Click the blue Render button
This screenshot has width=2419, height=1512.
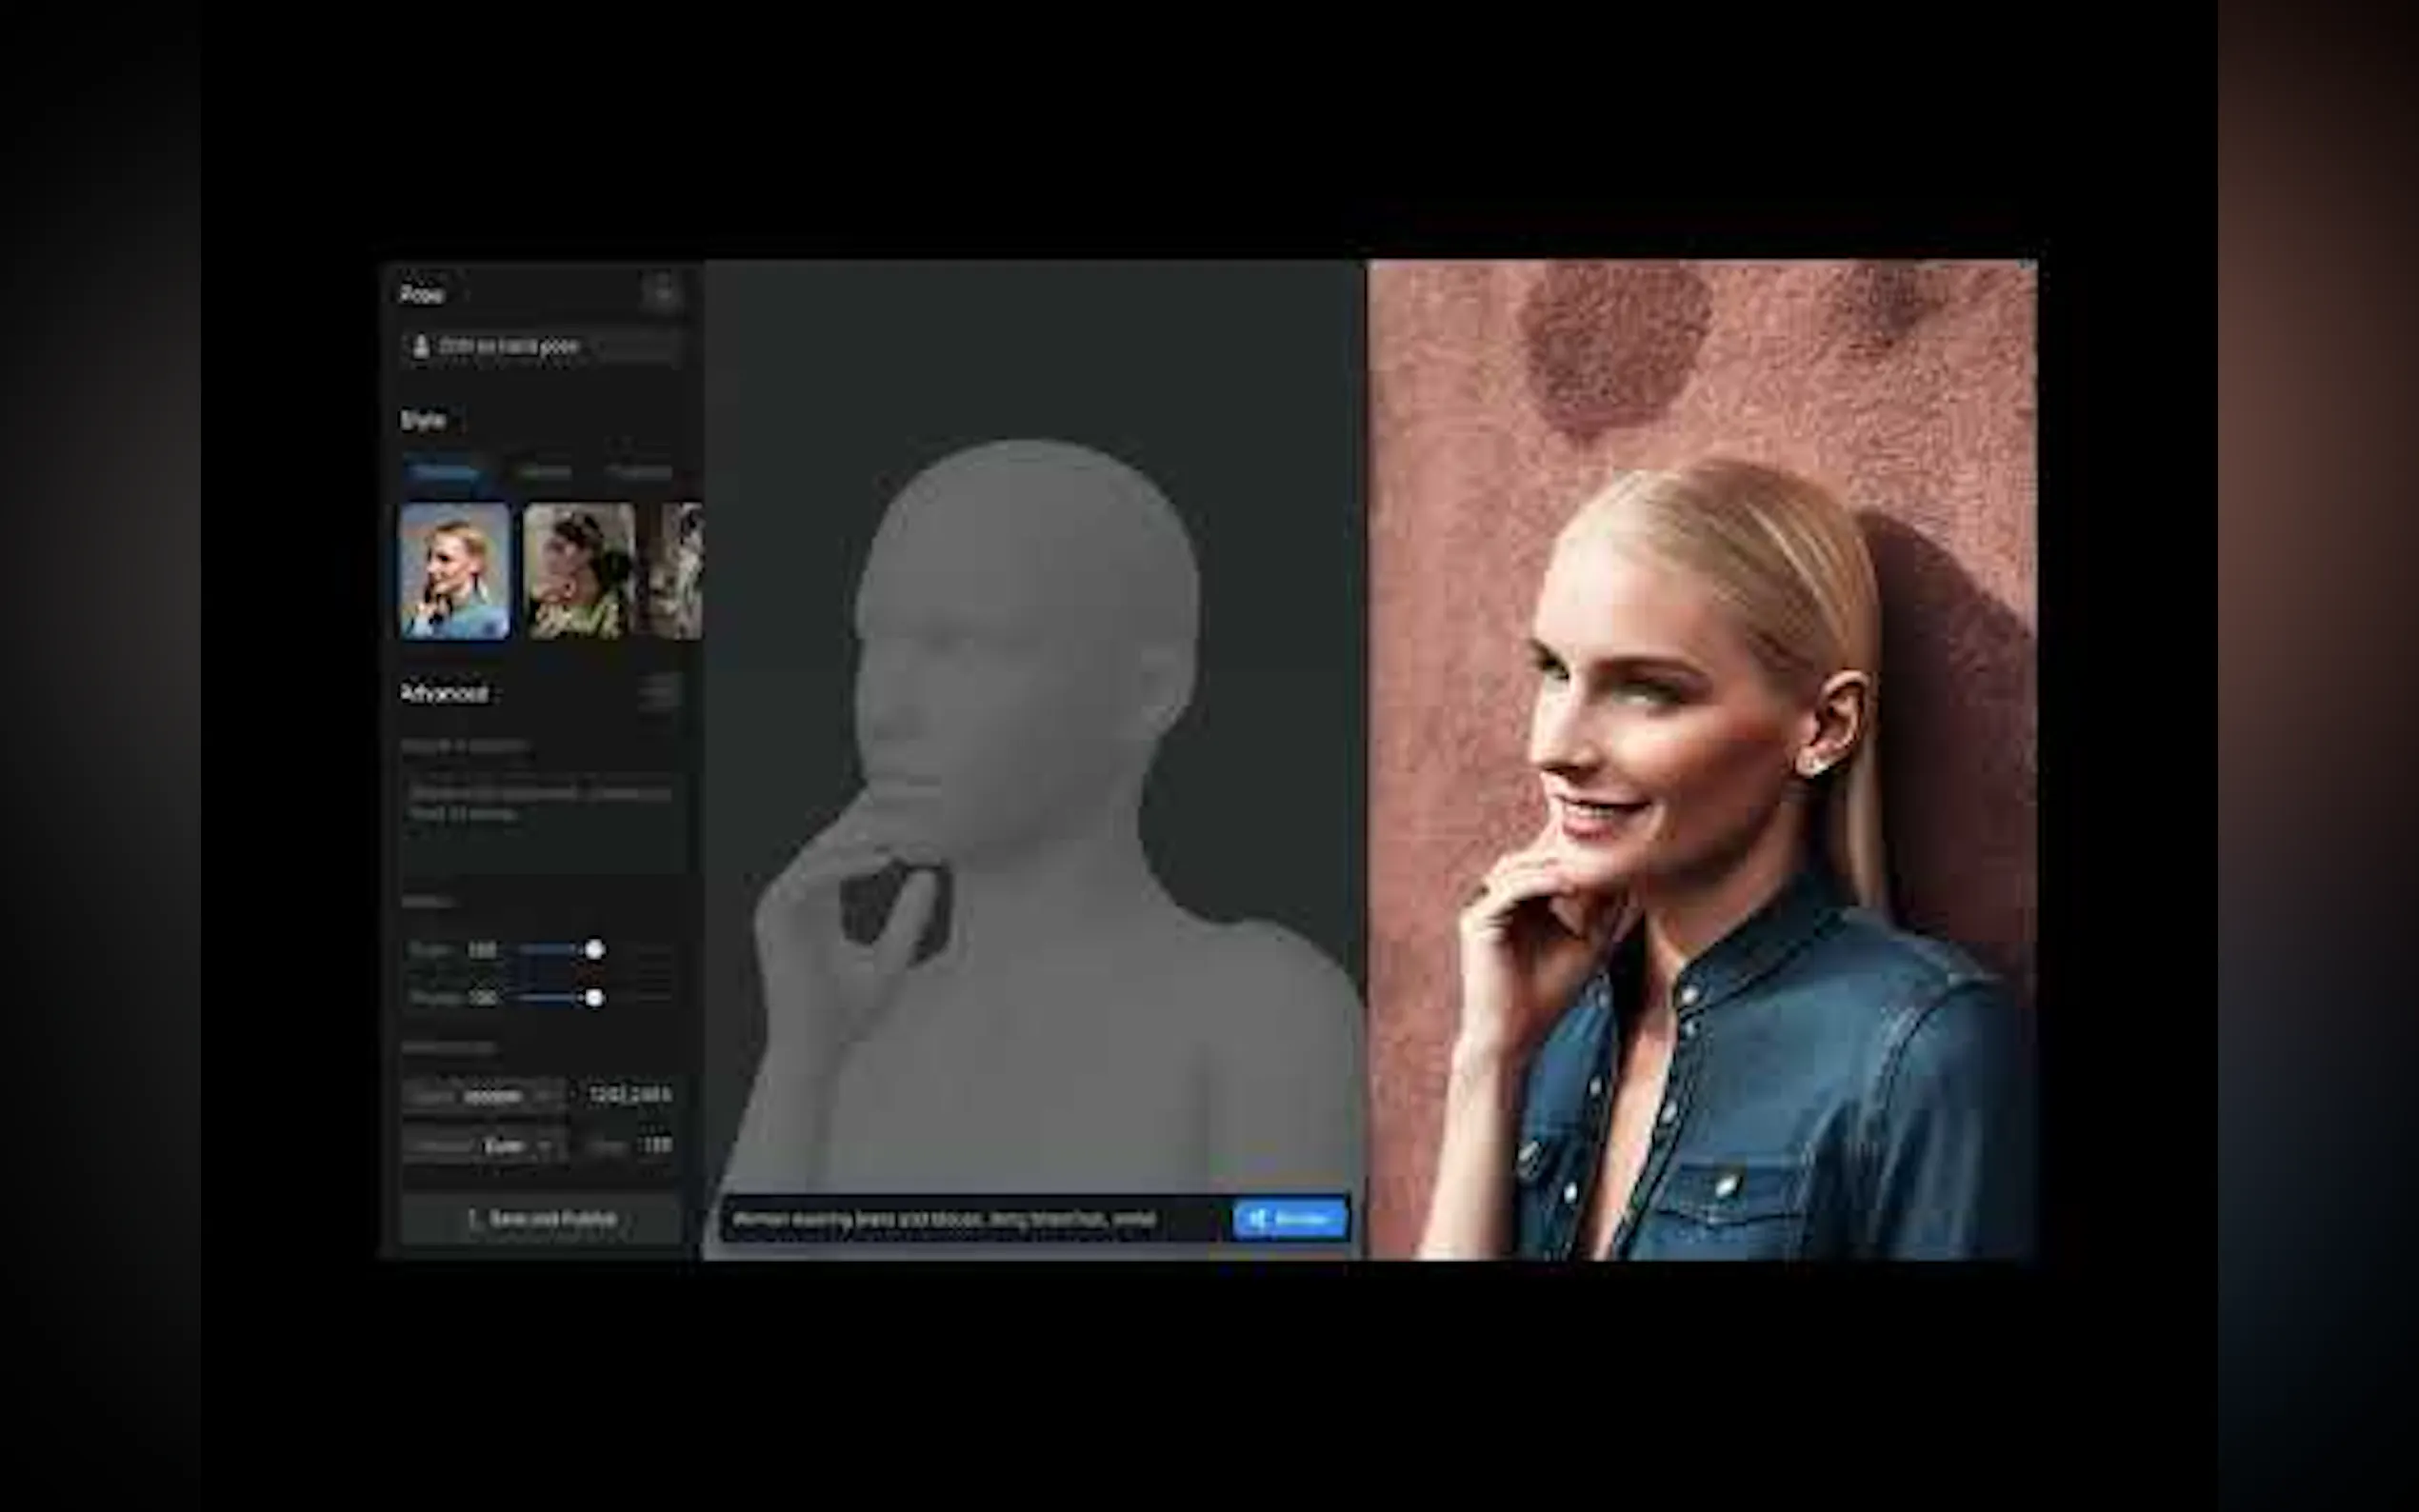[x=1290, y=1218]
